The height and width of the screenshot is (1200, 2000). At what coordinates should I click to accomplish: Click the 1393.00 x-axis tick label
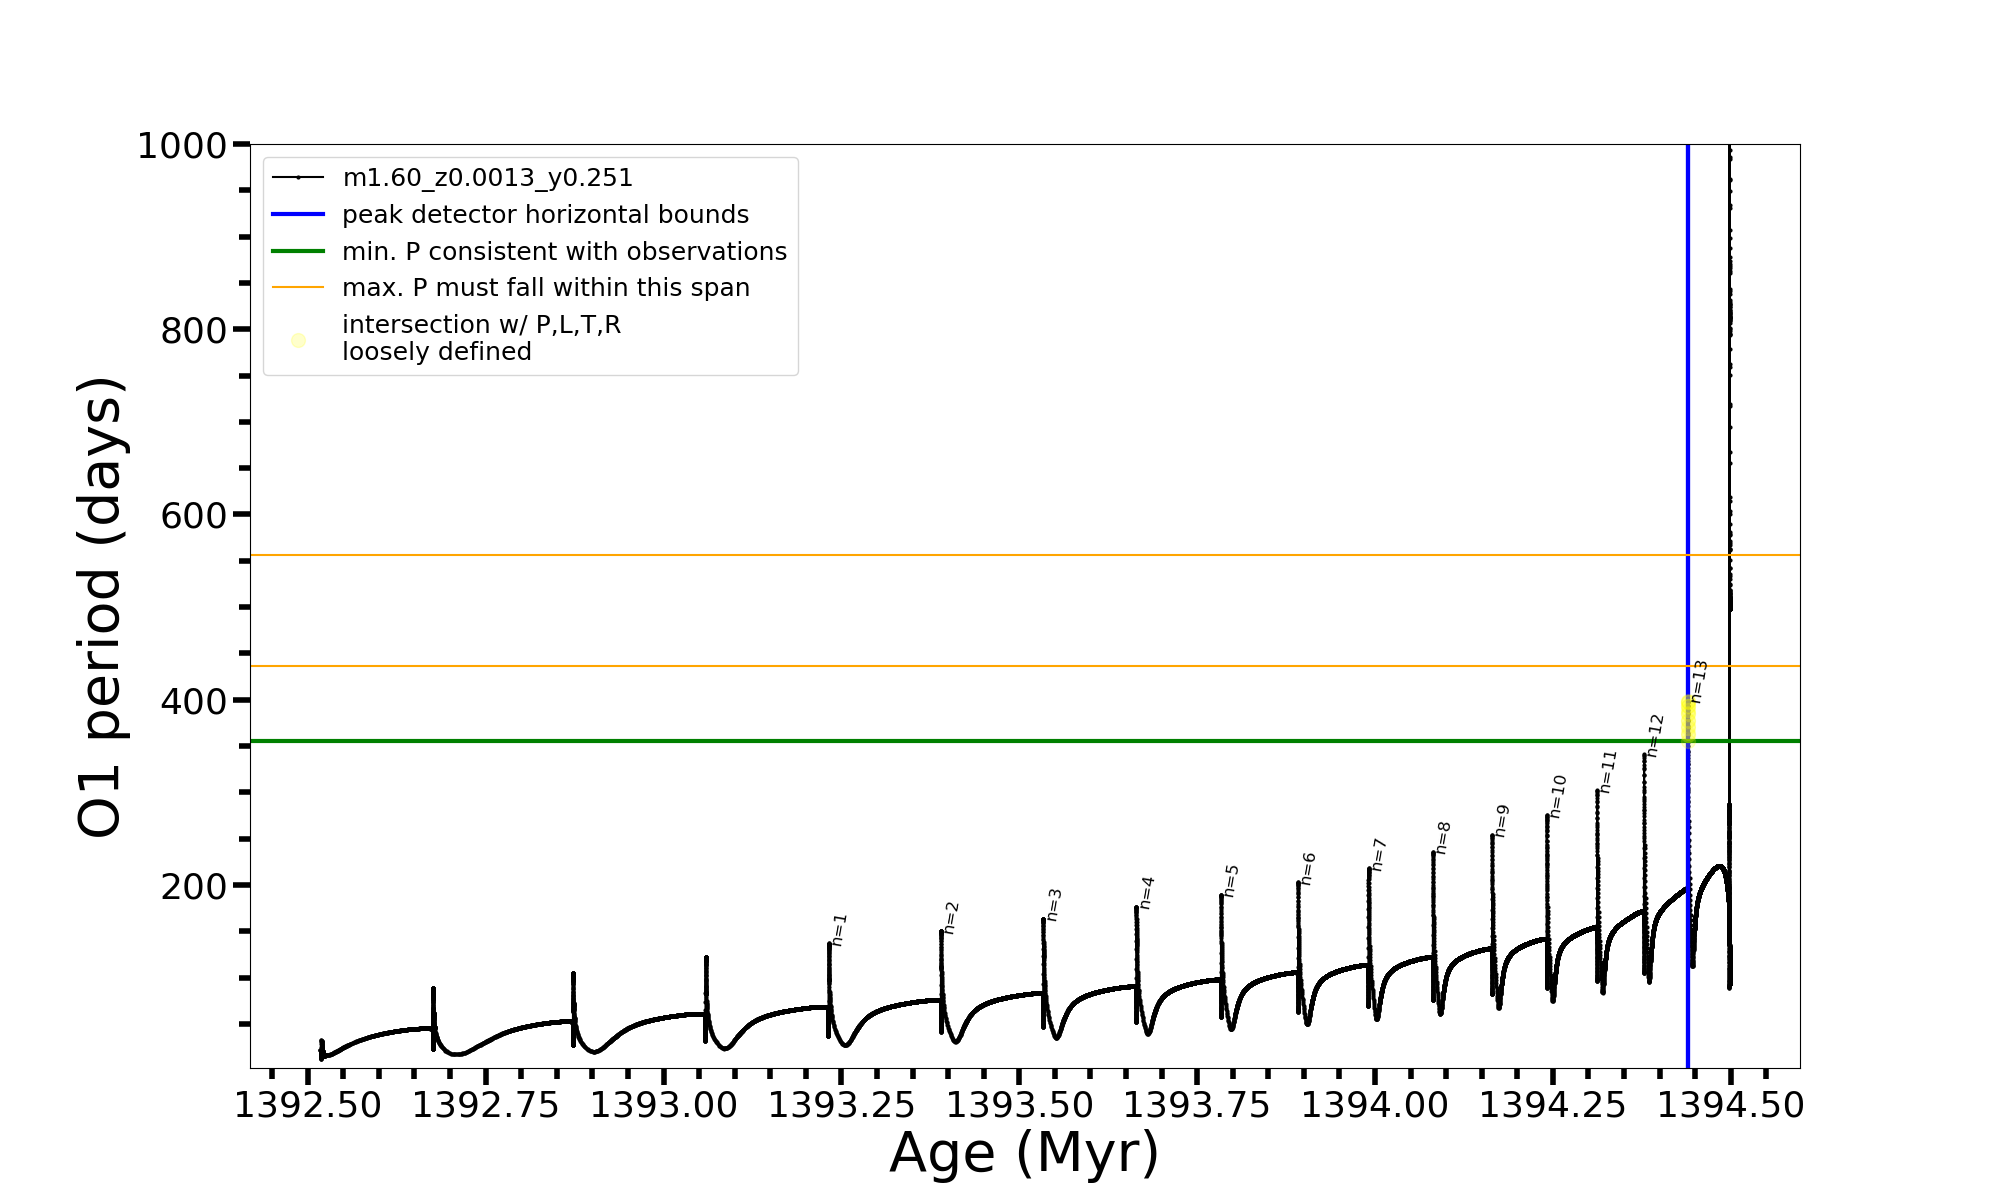[x=663, y=1106]
